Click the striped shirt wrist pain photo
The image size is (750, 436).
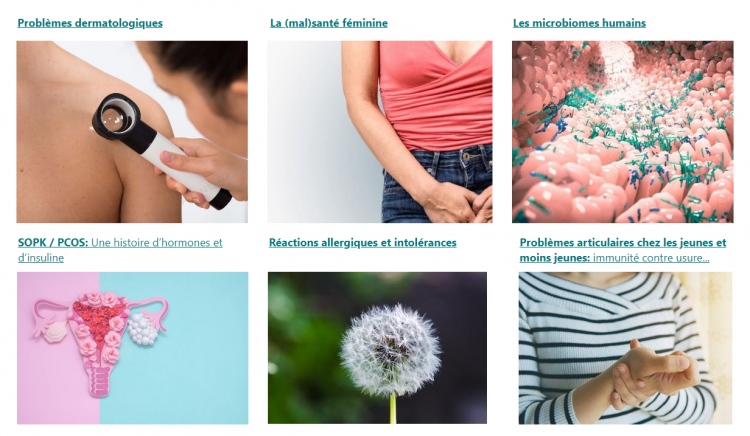[625, 348]
